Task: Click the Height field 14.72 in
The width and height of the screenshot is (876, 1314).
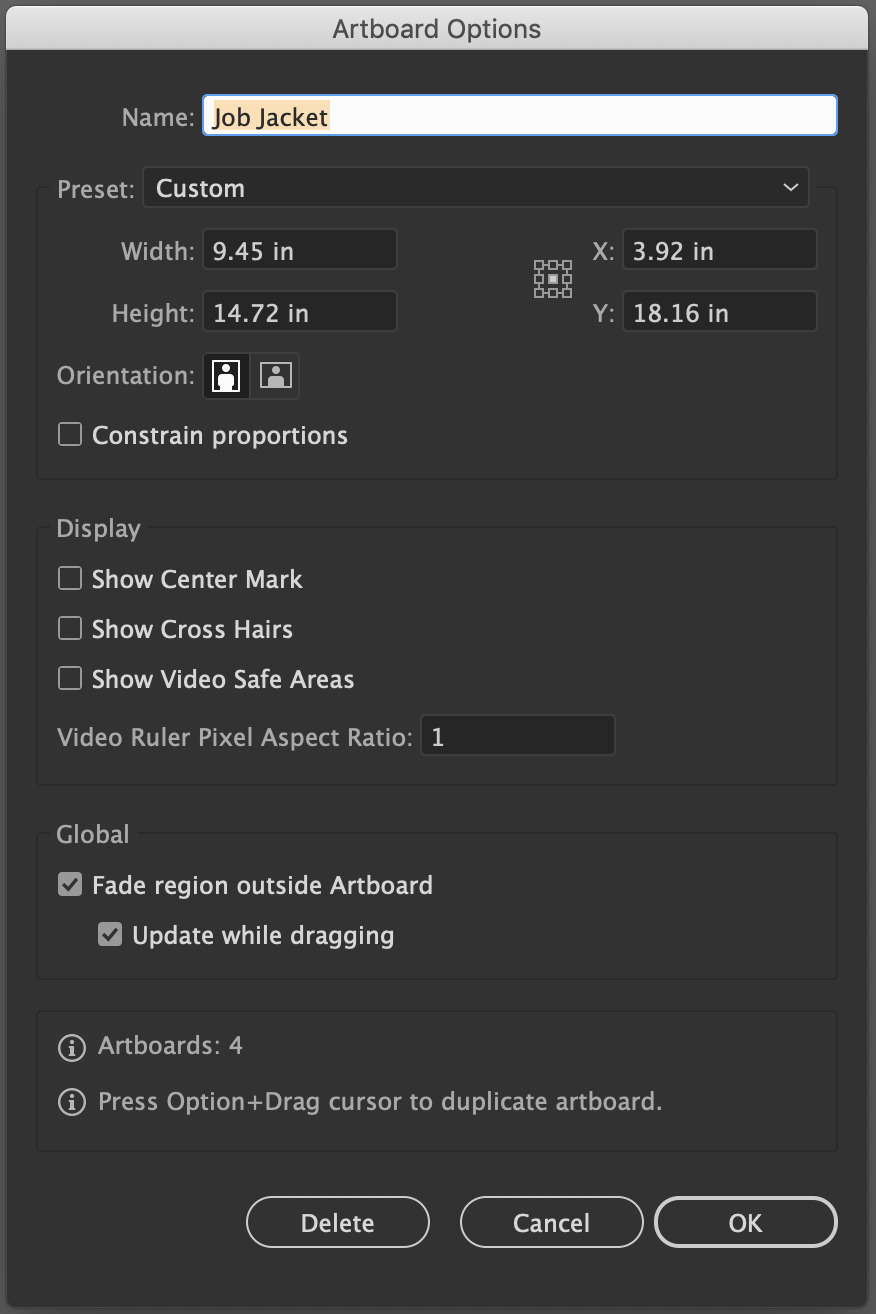Action: click(x=300, y=312)
